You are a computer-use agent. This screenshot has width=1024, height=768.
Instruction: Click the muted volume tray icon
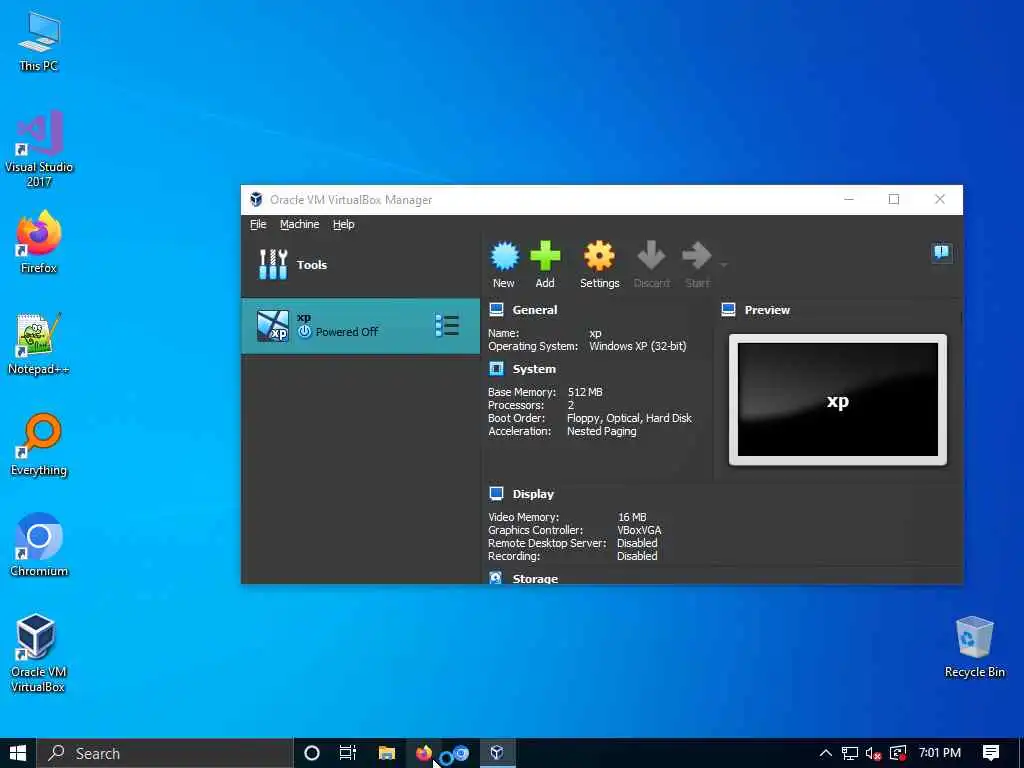873,754
